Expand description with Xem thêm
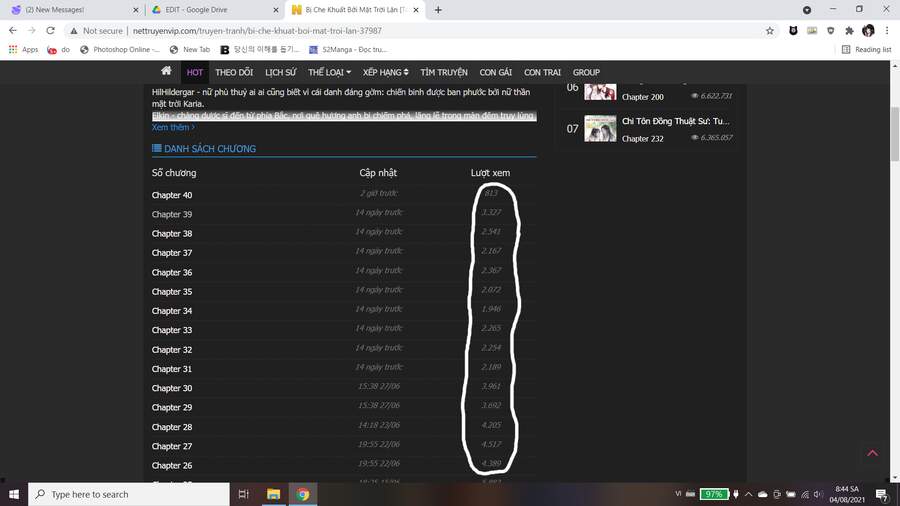 173,128
